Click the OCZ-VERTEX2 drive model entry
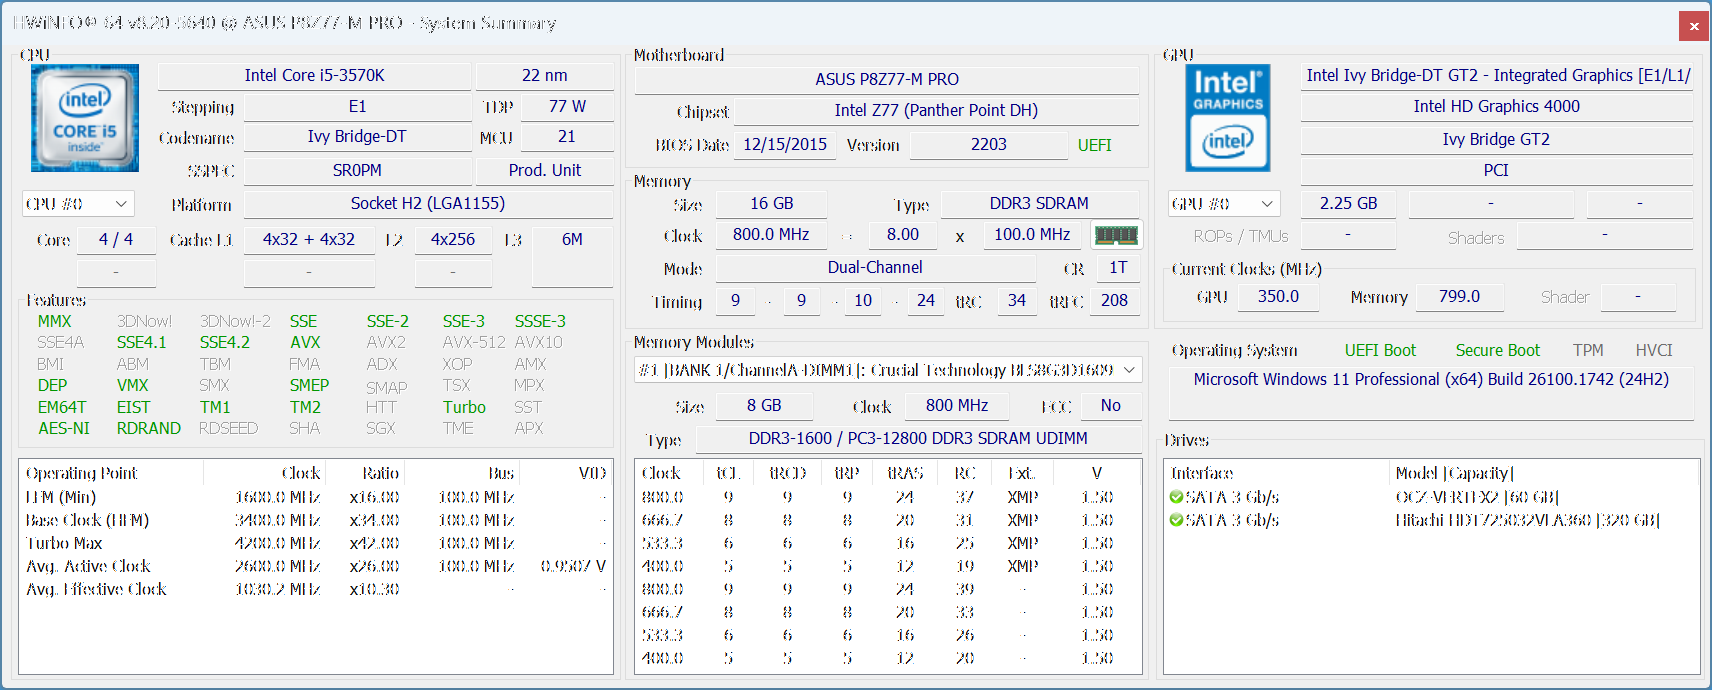 coord(1476,497)
